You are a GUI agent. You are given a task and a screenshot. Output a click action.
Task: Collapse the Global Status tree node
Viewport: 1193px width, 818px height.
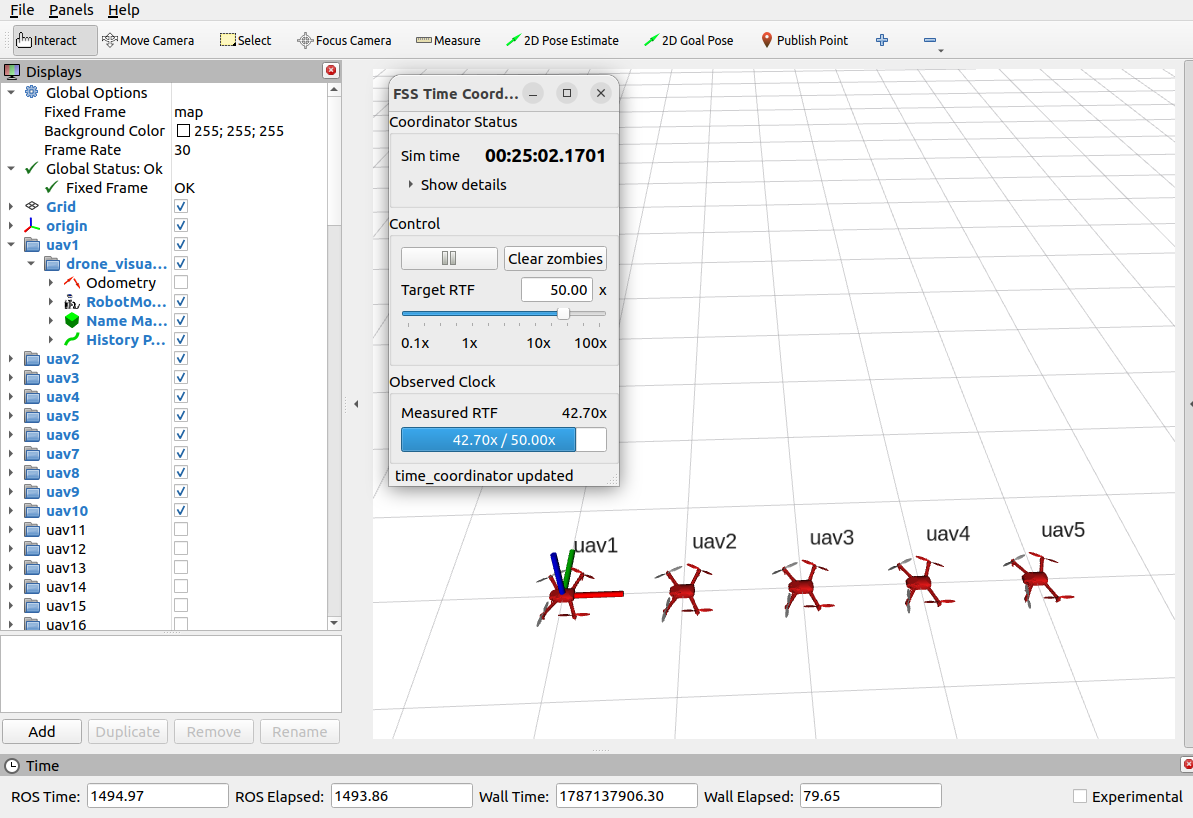point(11,168)
